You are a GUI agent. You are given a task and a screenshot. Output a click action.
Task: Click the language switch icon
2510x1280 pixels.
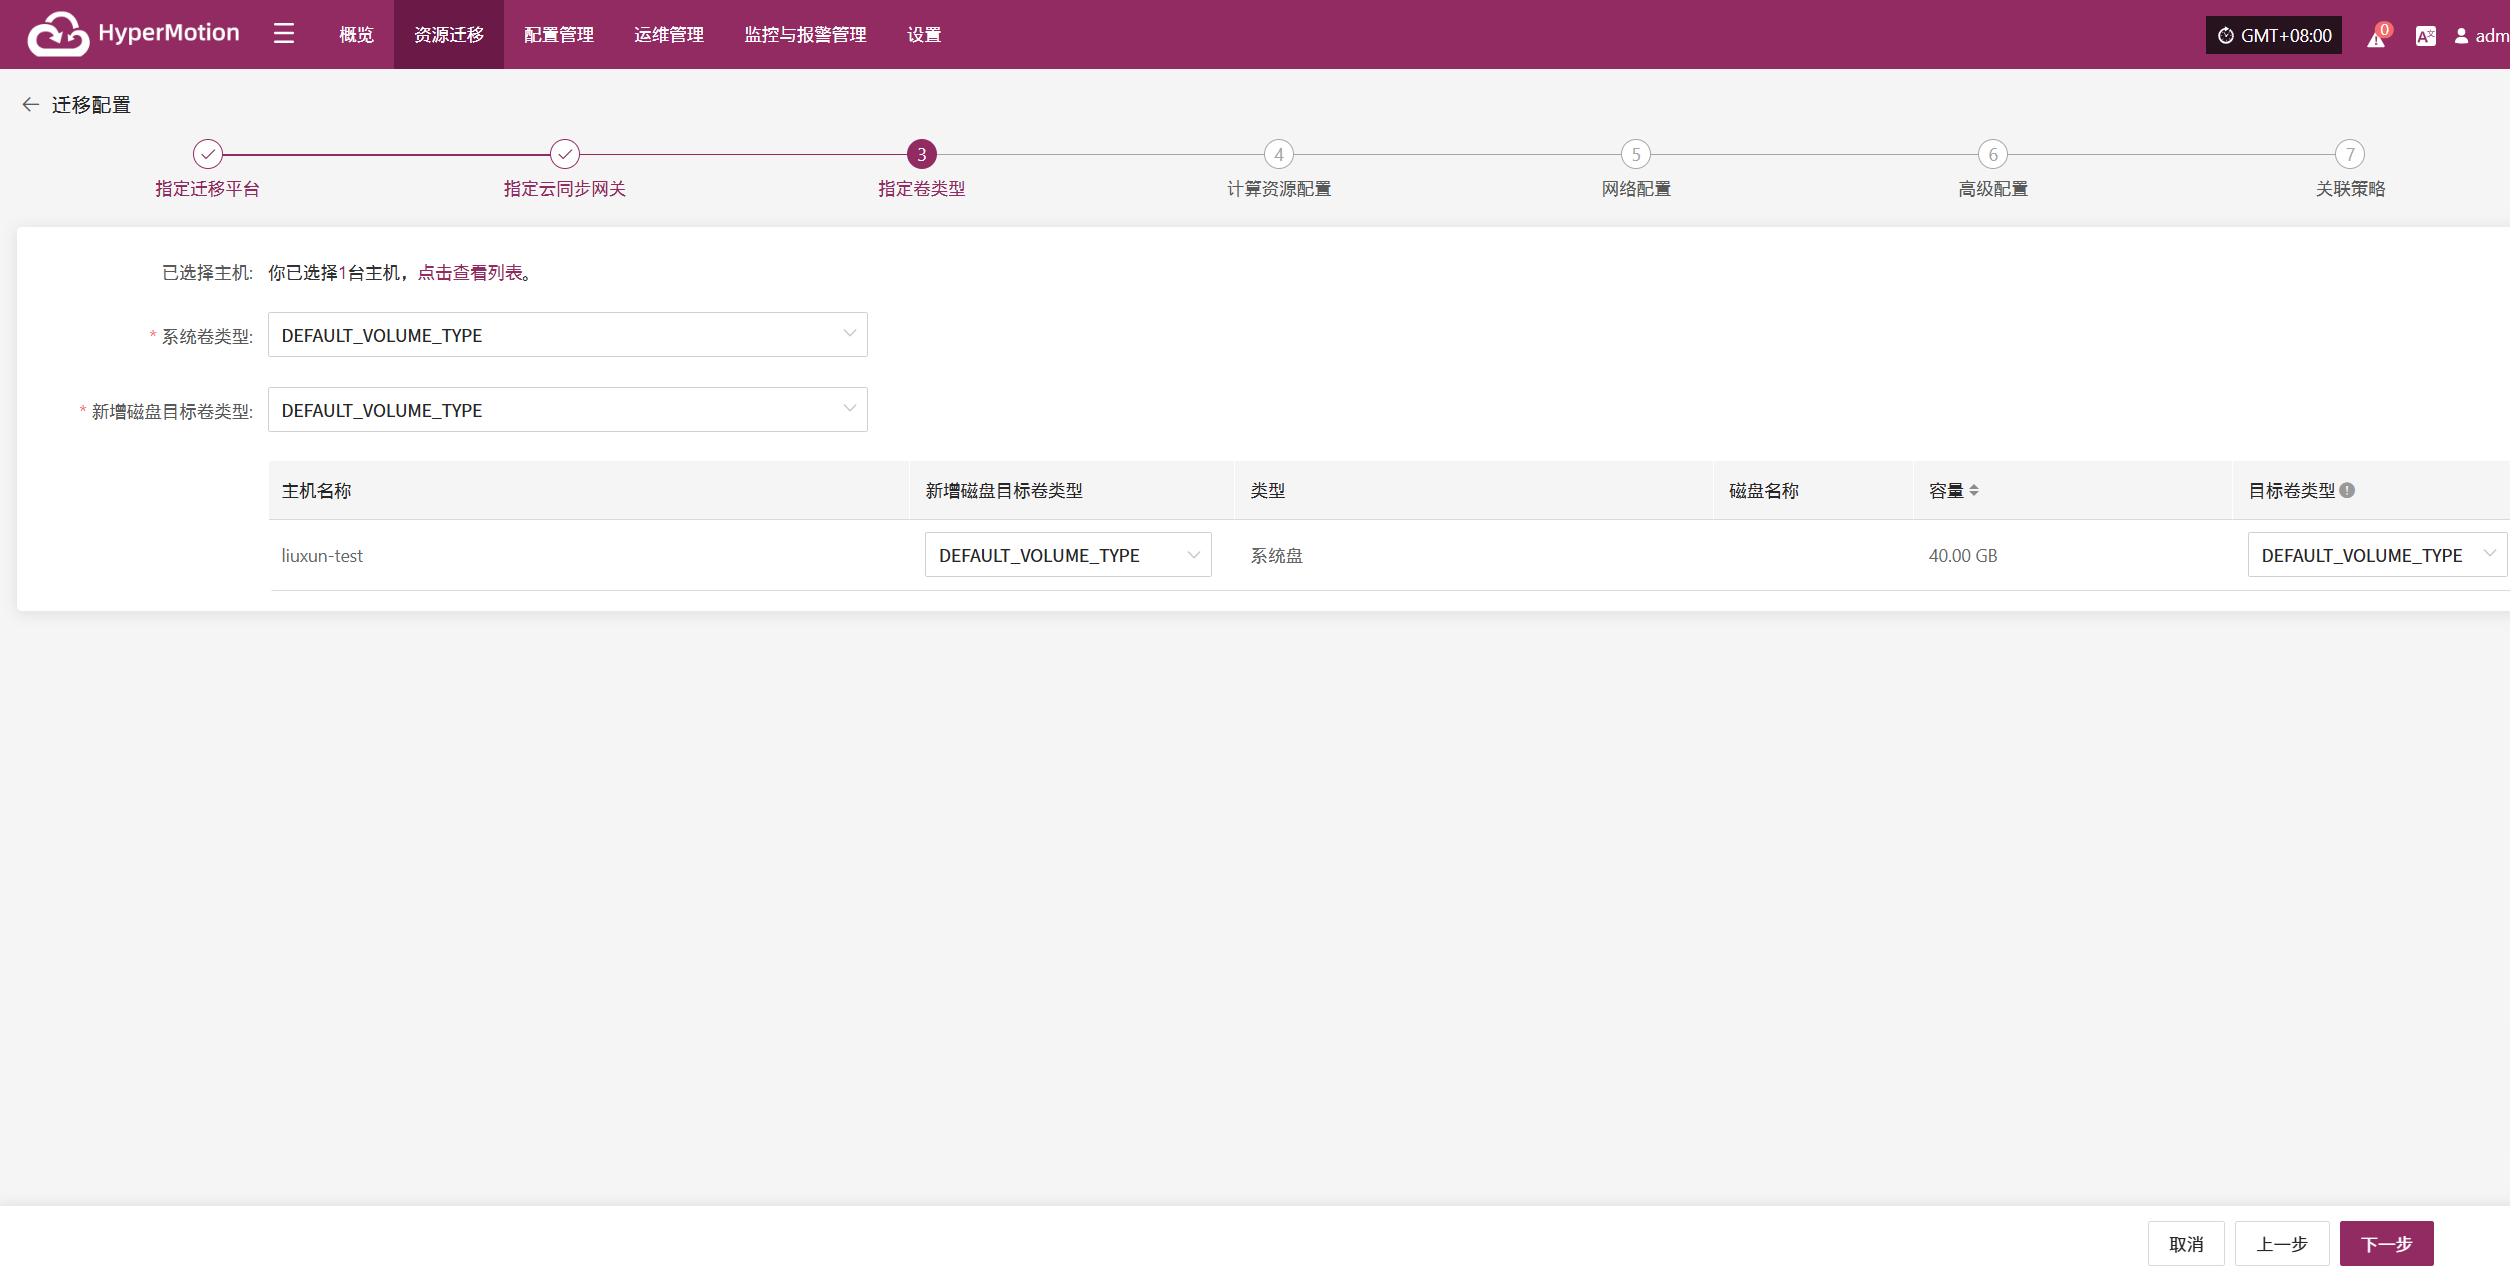[x=2425, y=36]
